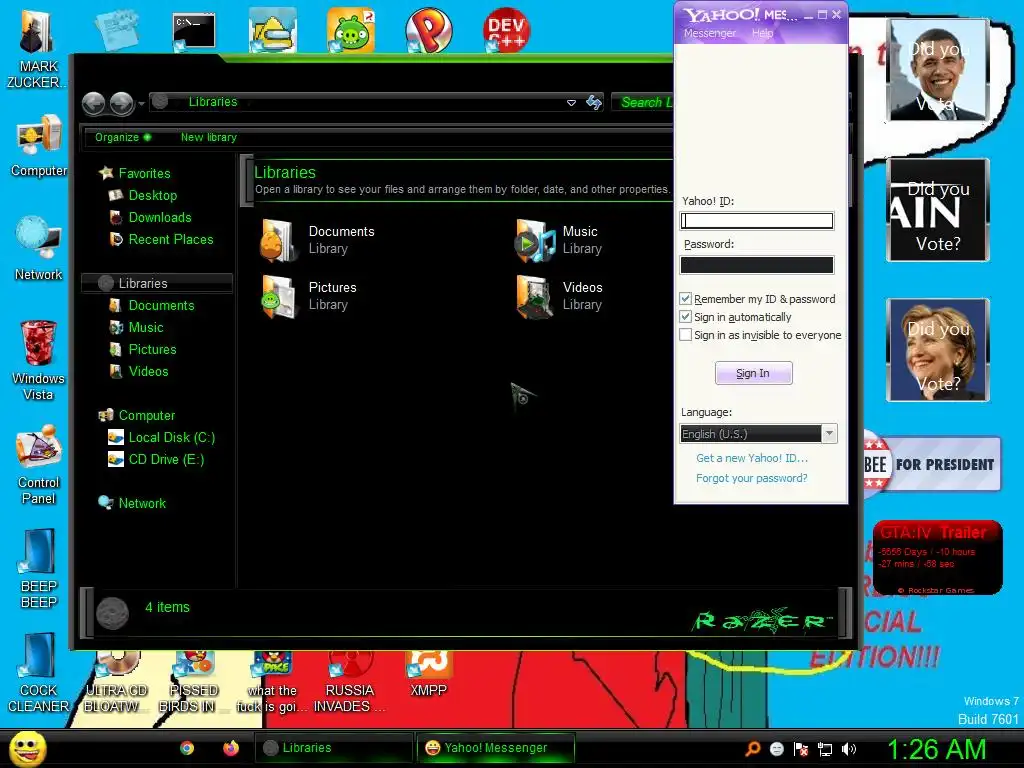Image resolution: width=1024 pixels, height=768 pixels.
Task: Click the Explorer back arrow button
Action: (x=93, y=103)
